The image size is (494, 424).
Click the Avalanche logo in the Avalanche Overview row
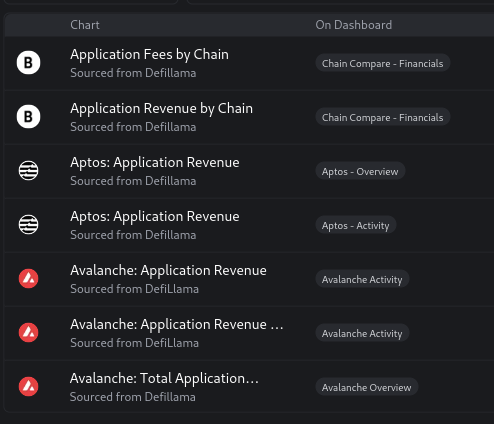29,387
